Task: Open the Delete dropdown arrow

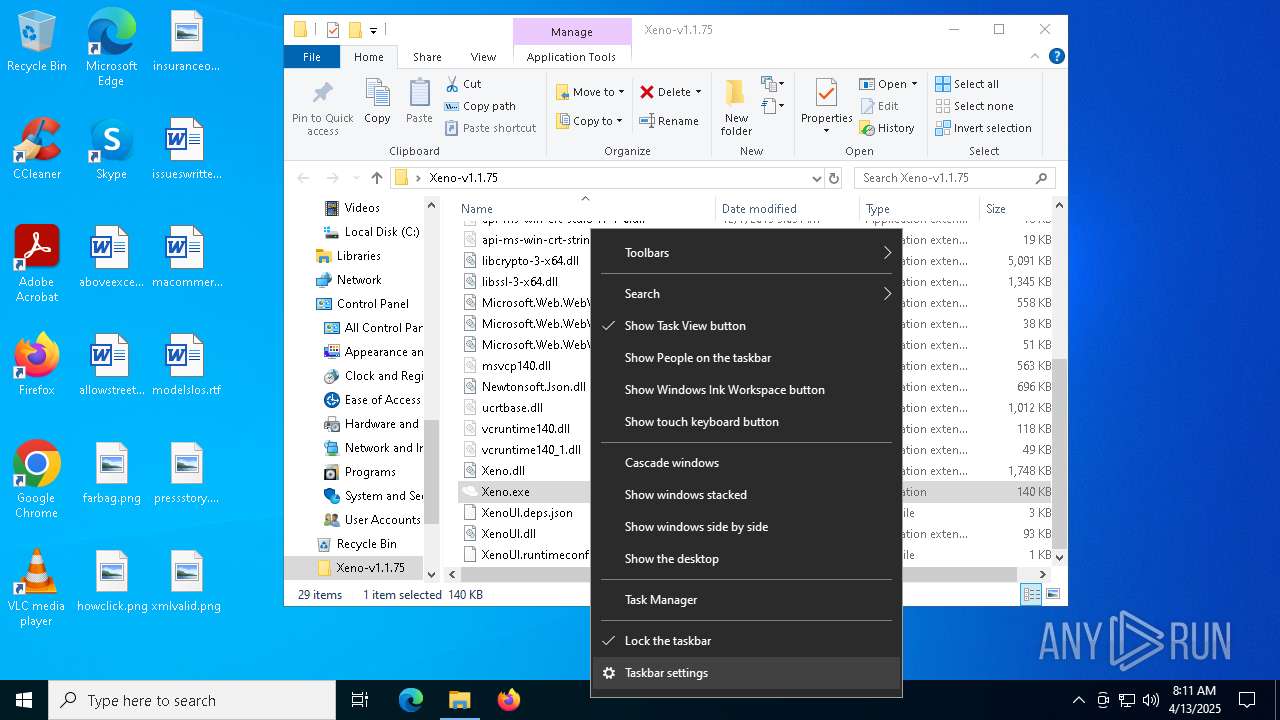Action: [698, 92]
